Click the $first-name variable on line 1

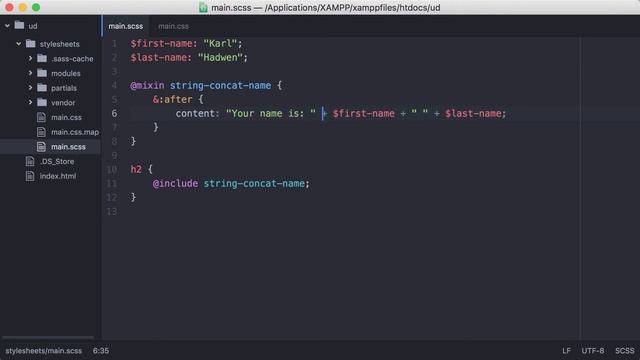[161, 43]
